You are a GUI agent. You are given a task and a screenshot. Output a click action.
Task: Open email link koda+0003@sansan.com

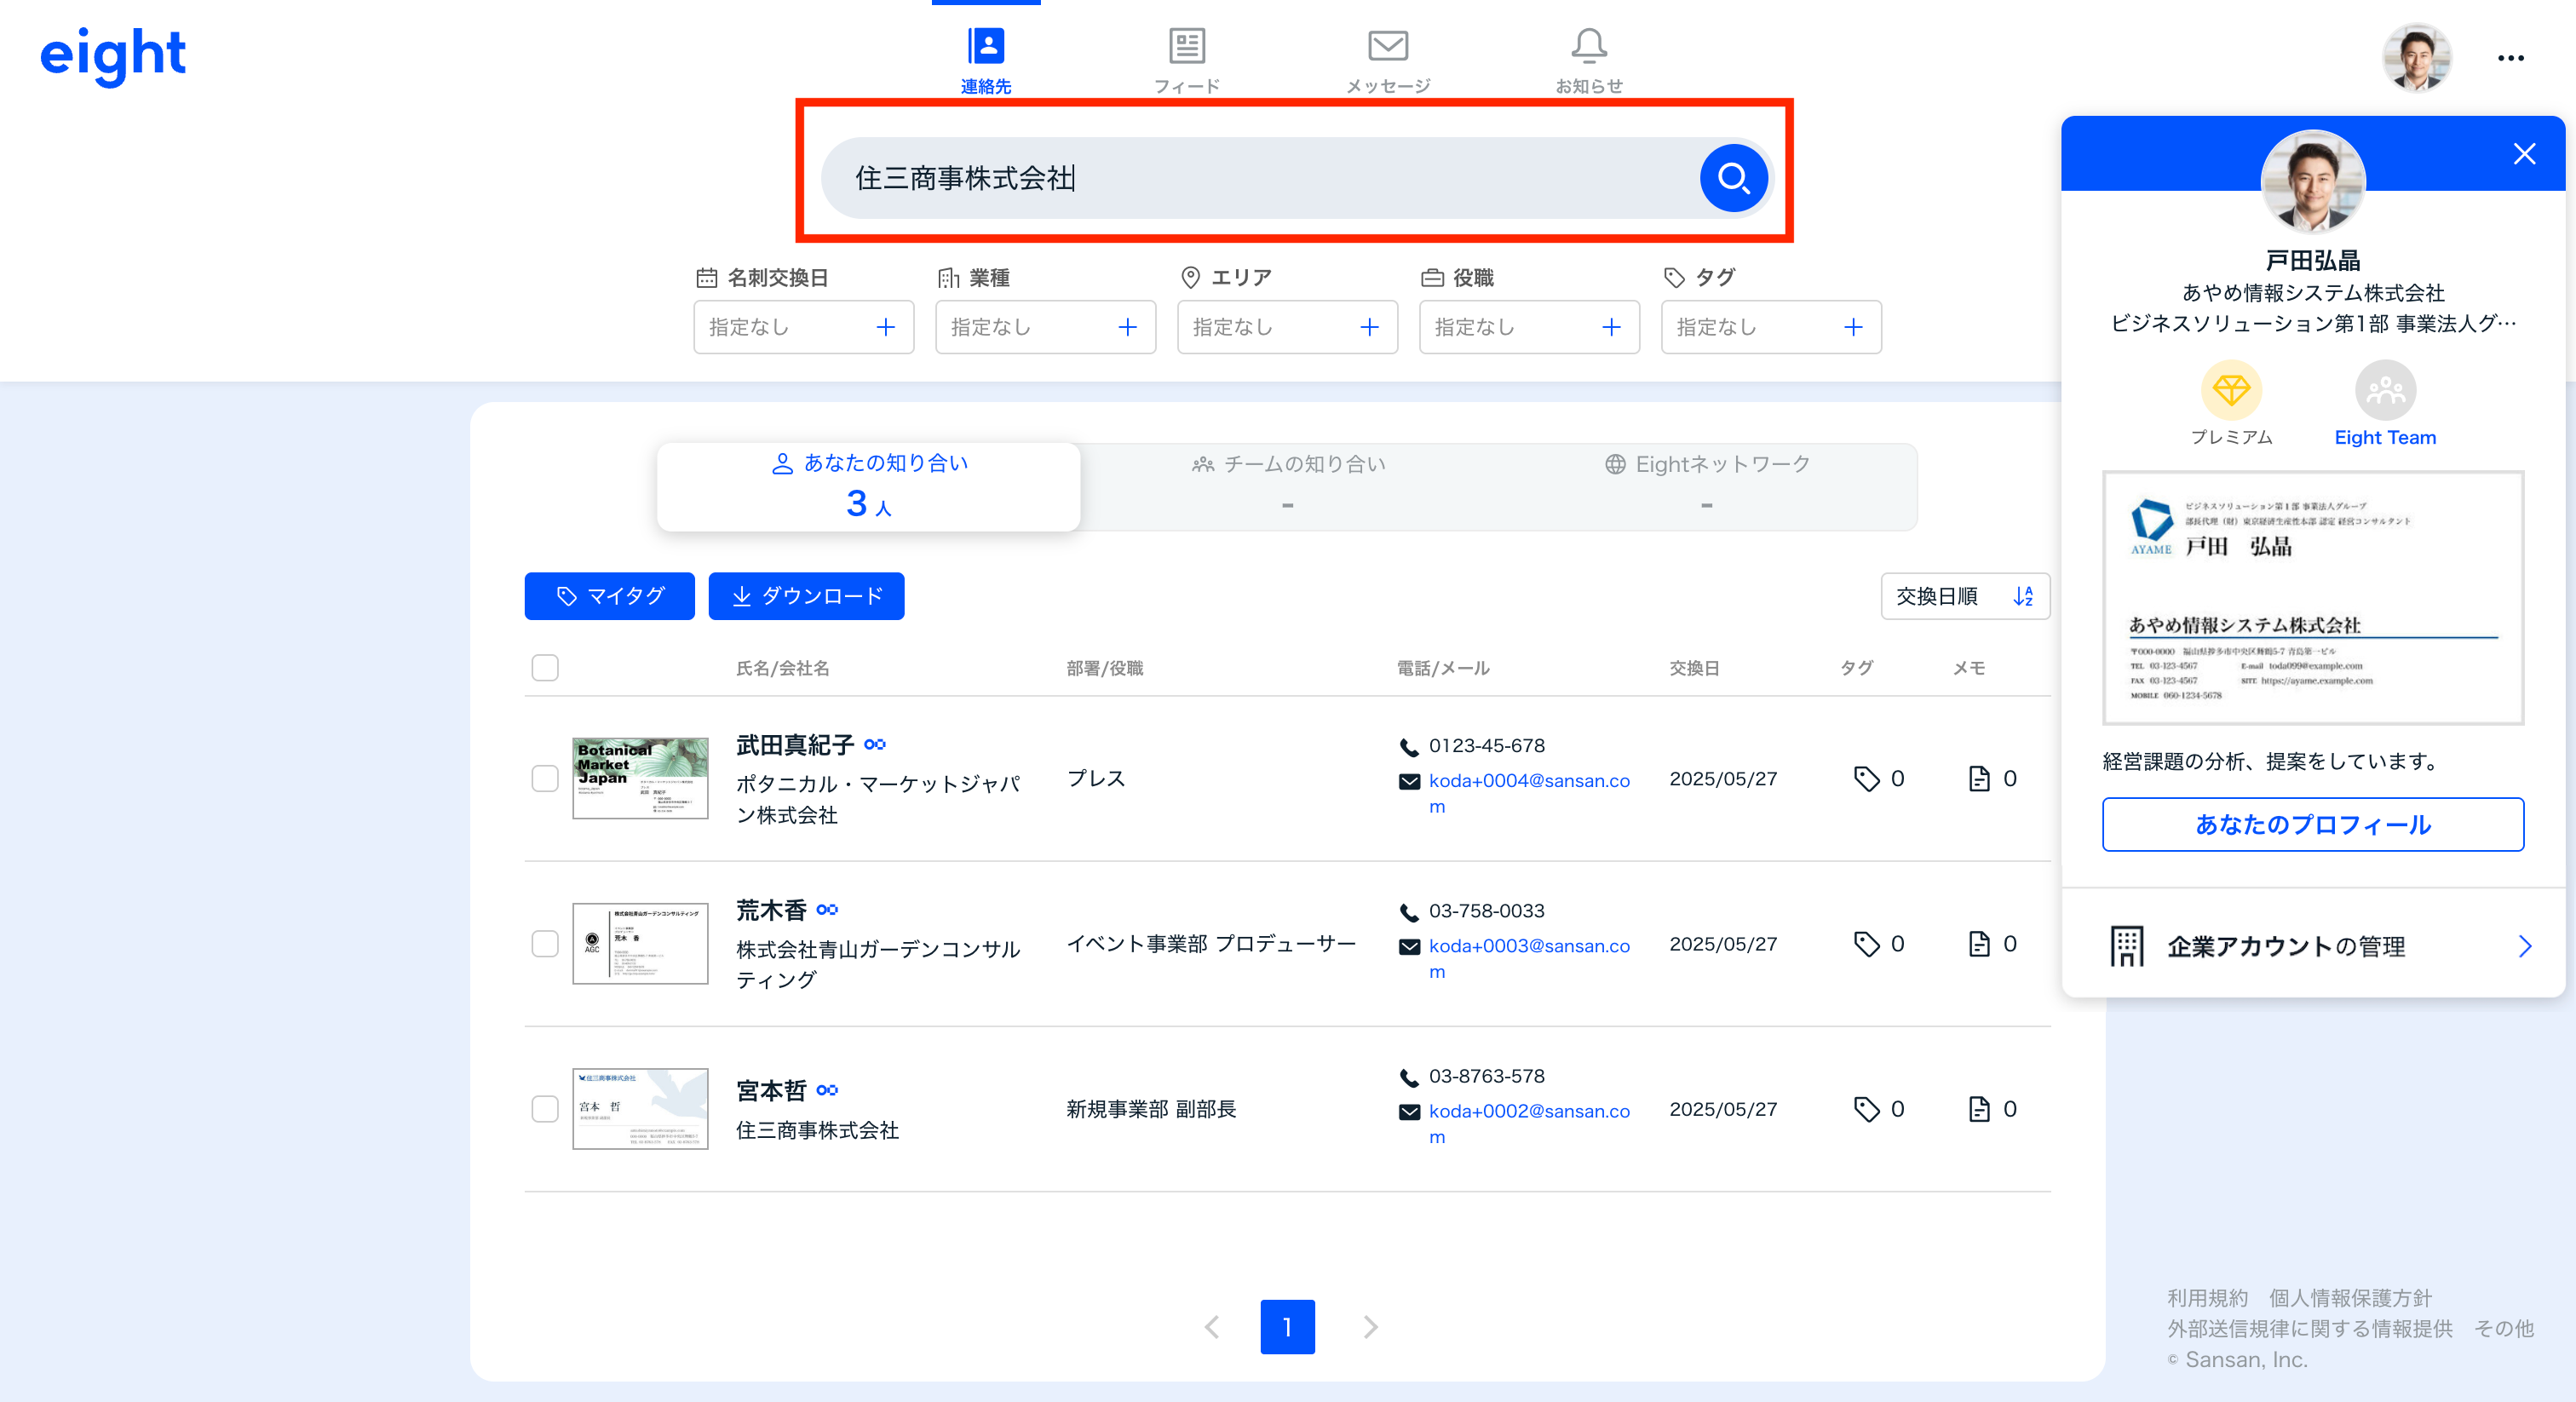[1529, 958]
